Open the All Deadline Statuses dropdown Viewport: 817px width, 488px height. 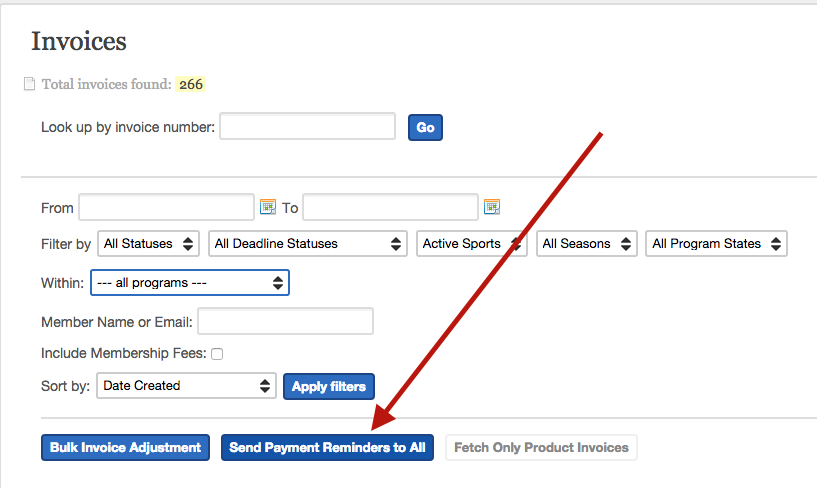point(307,244)
